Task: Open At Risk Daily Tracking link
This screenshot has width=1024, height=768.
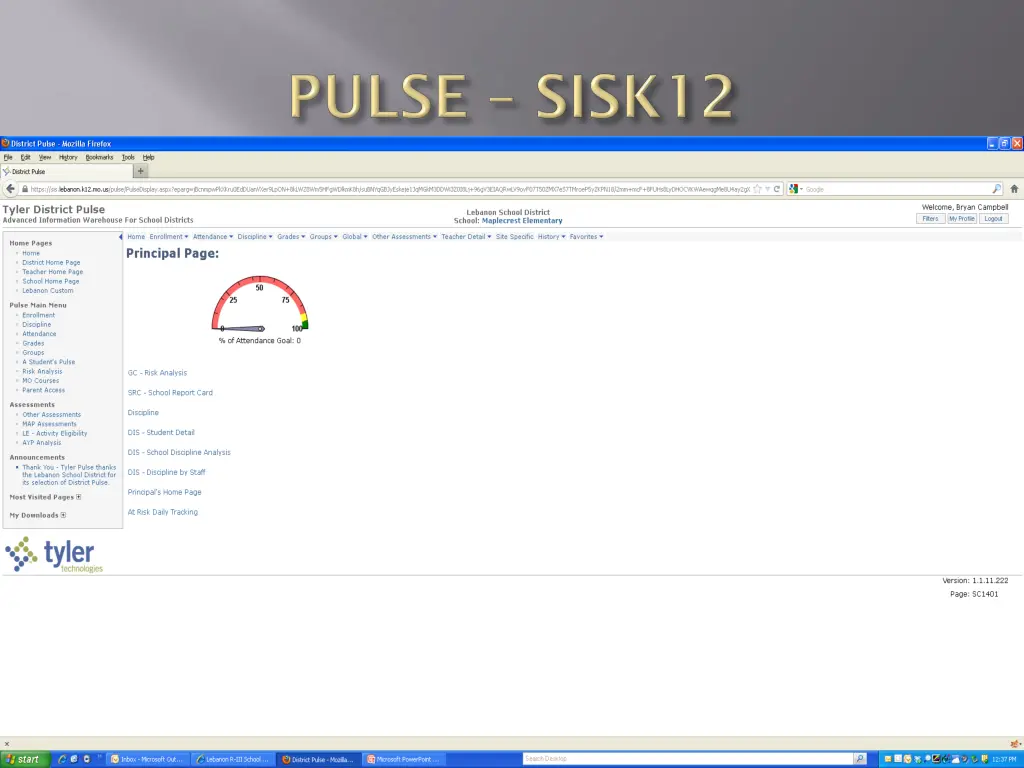Action: (x=163, y=512)
